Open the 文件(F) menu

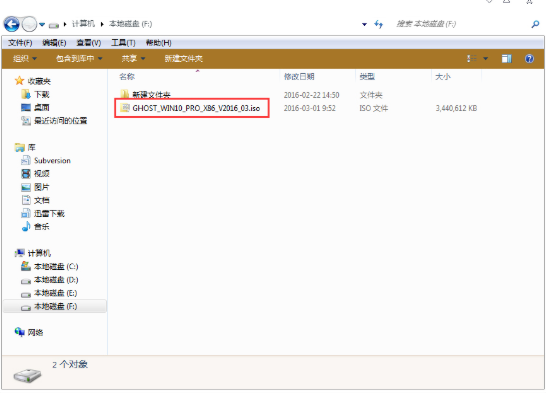pyautogui.click(x=20, y=43)
